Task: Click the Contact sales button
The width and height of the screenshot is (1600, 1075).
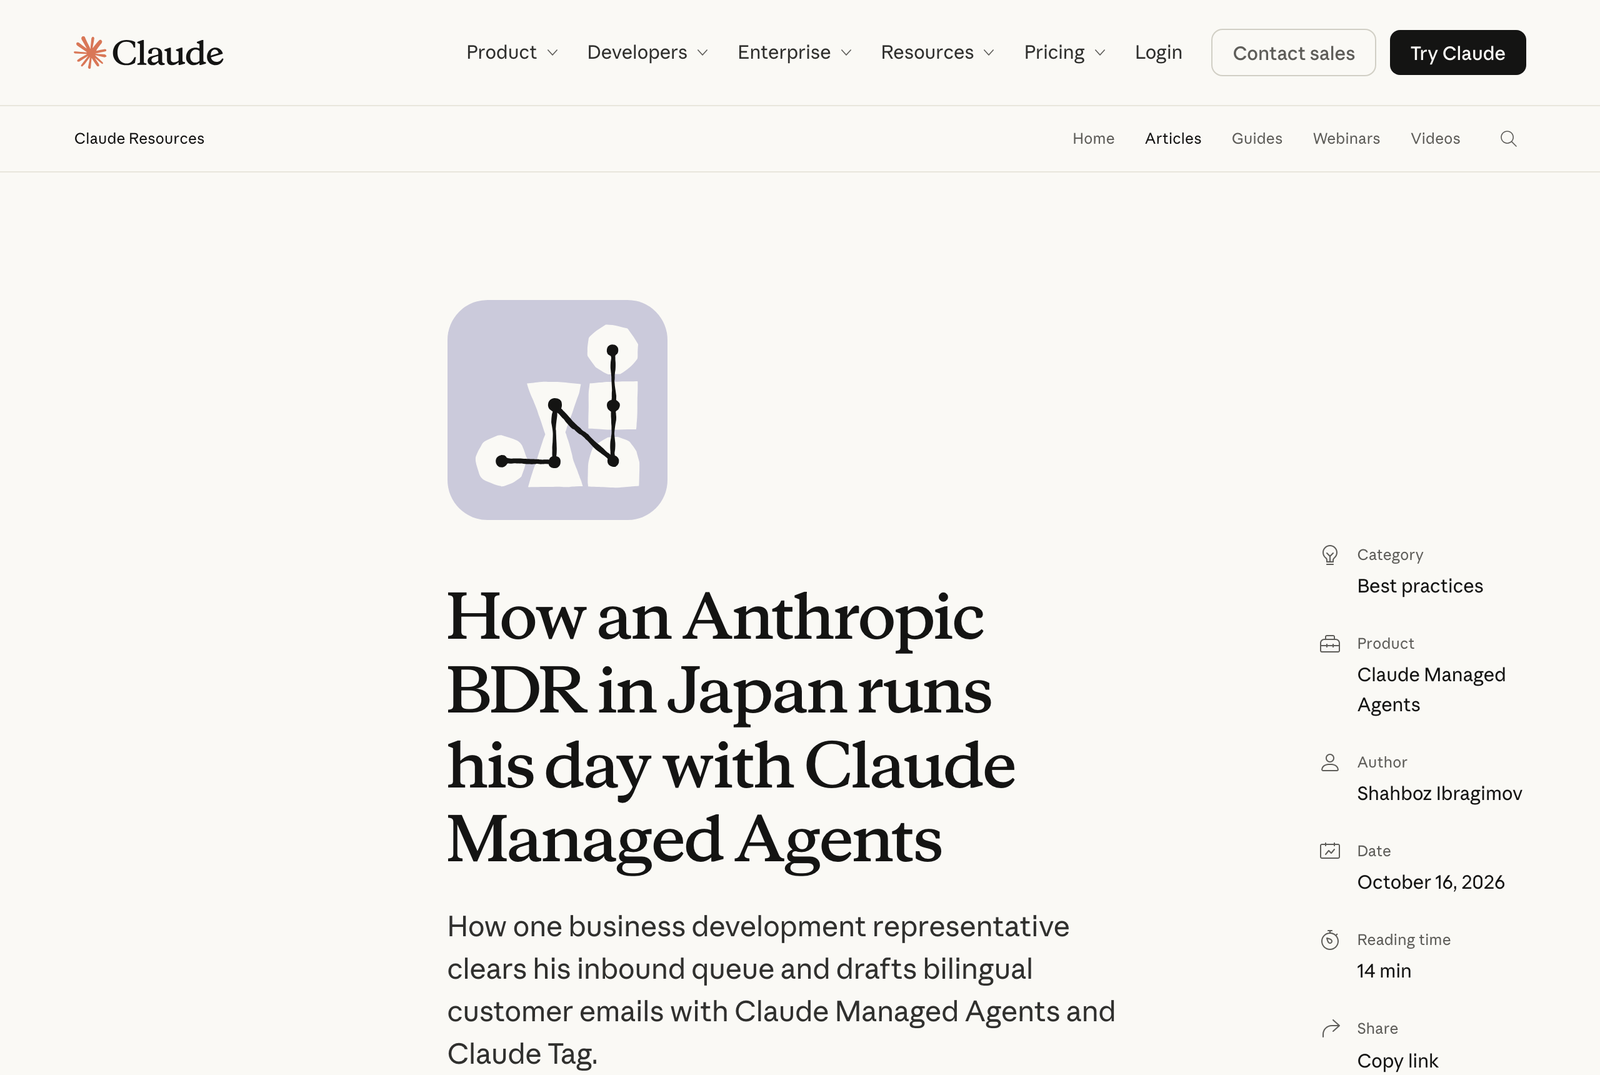Action: tap(1293, 53)
